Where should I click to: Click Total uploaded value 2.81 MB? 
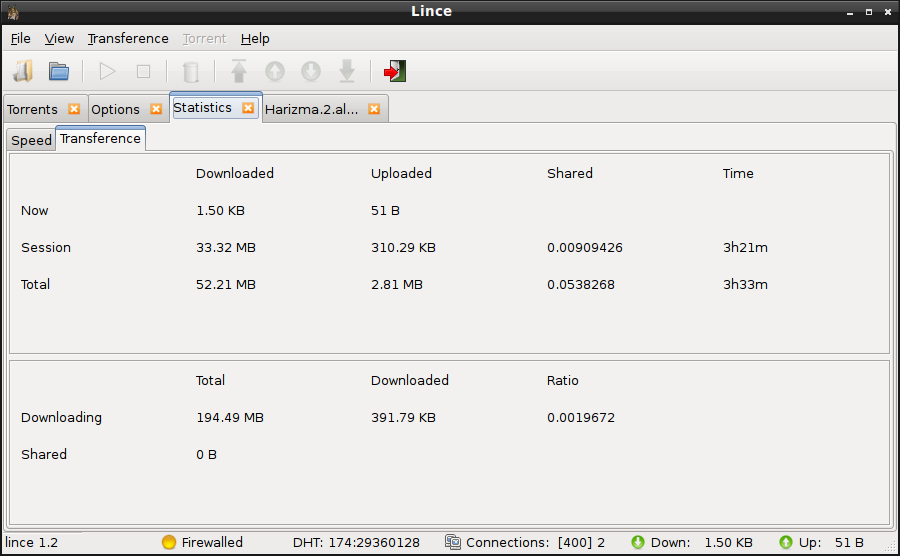coord(397,284)
